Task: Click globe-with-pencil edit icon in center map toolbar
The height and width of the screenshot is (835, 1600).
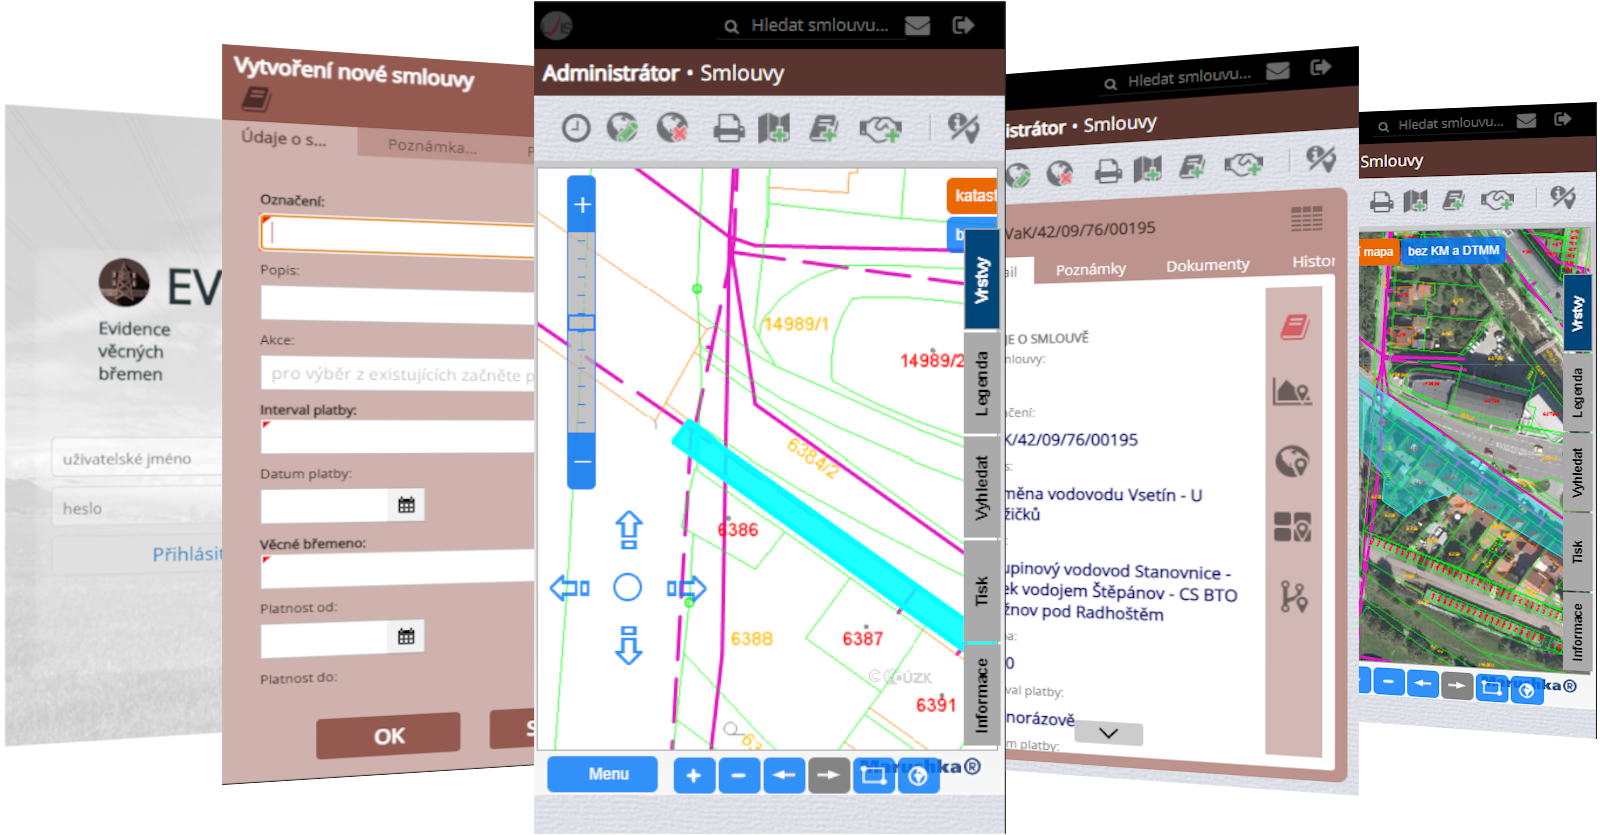Action: [x=622, y=127]
